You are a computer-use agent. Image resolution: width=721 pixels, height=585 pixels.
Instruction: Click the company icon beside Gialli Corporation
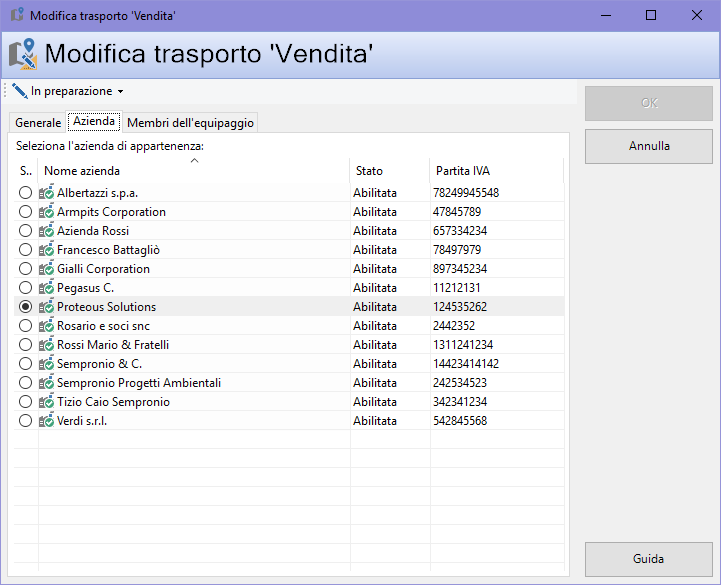(46, 269)
